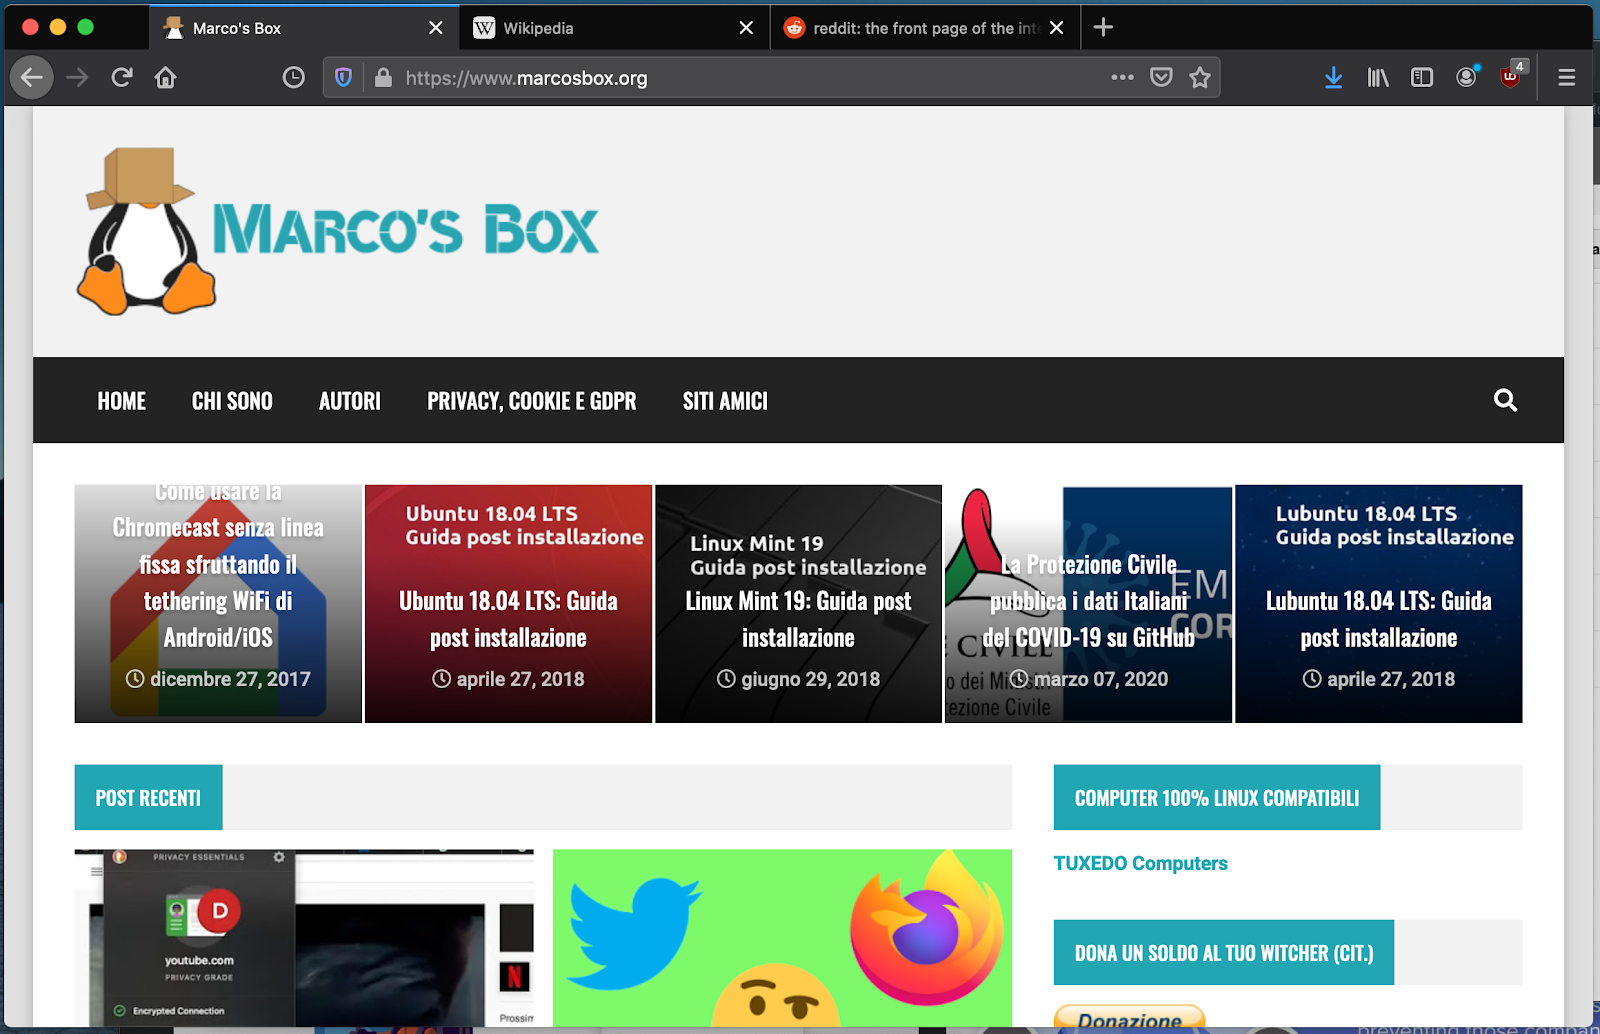Click COMPUTER 100% LINUX COMPATIBILI heading

tap(1217, 798)
